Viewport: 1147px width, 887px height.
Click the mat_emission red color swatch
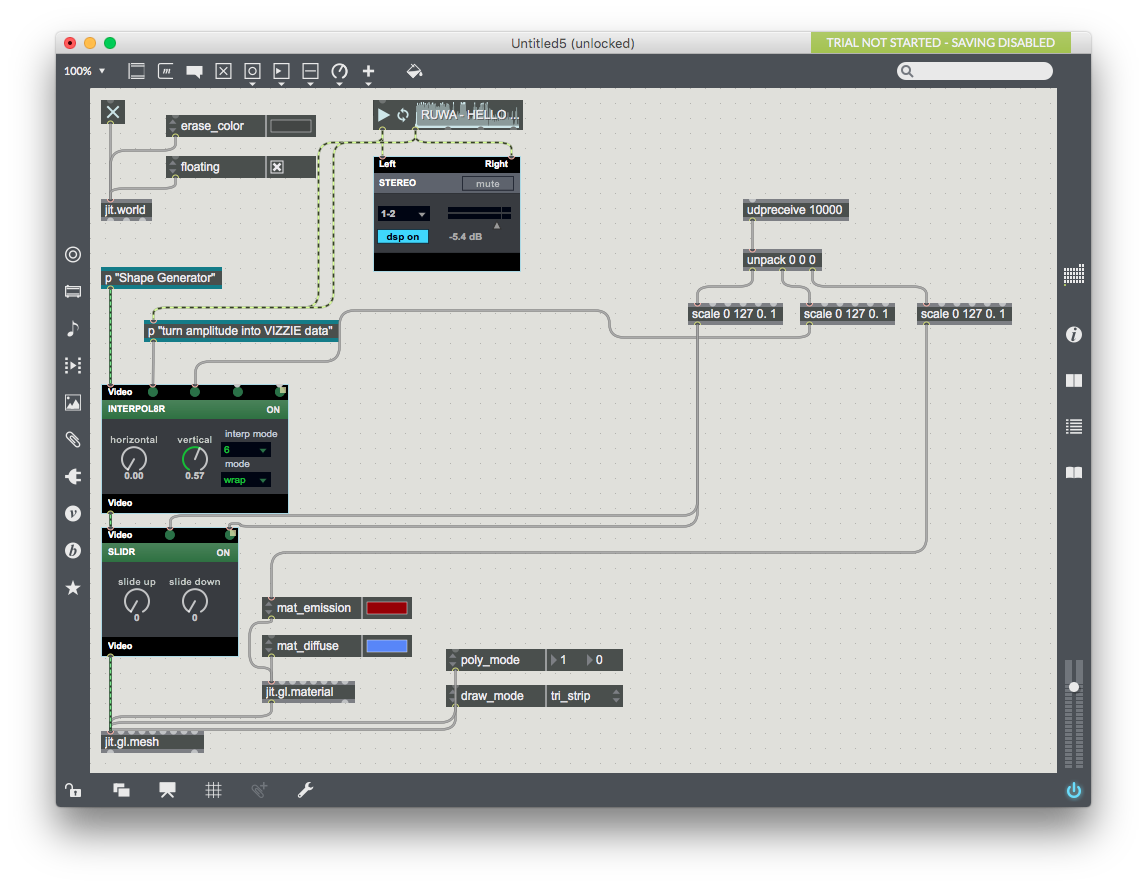click(x=386, y=608)
